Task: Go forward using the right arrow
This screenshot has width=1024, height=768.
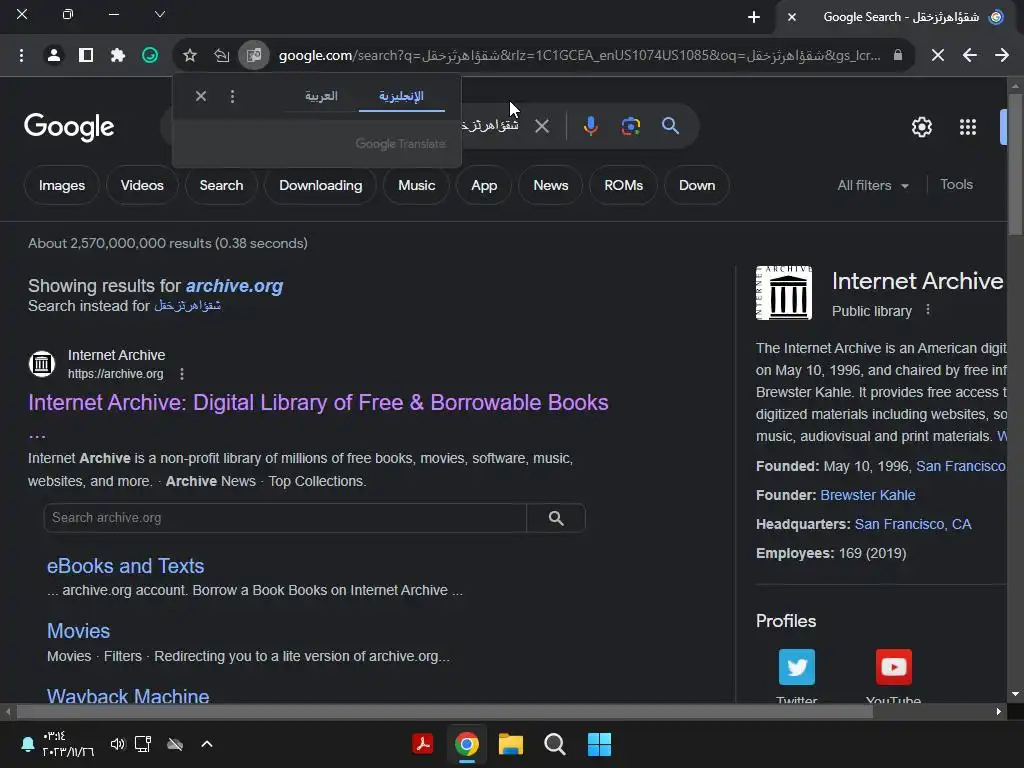Action: [1002, 56]
